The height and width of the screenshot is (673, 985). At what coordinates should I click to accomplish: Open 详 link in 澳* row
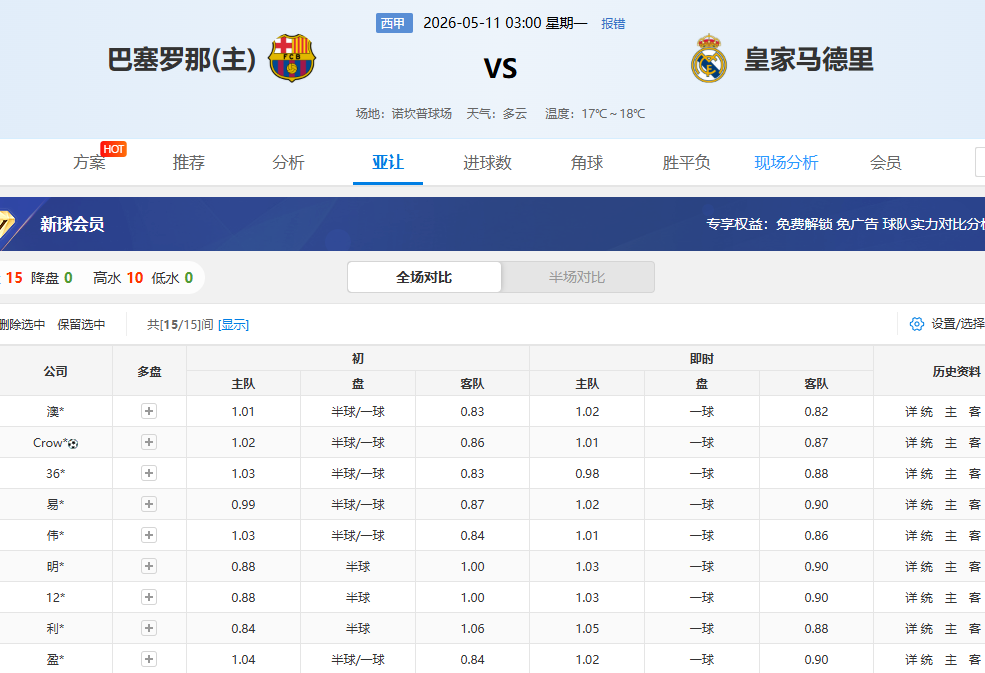pos(911,412)
